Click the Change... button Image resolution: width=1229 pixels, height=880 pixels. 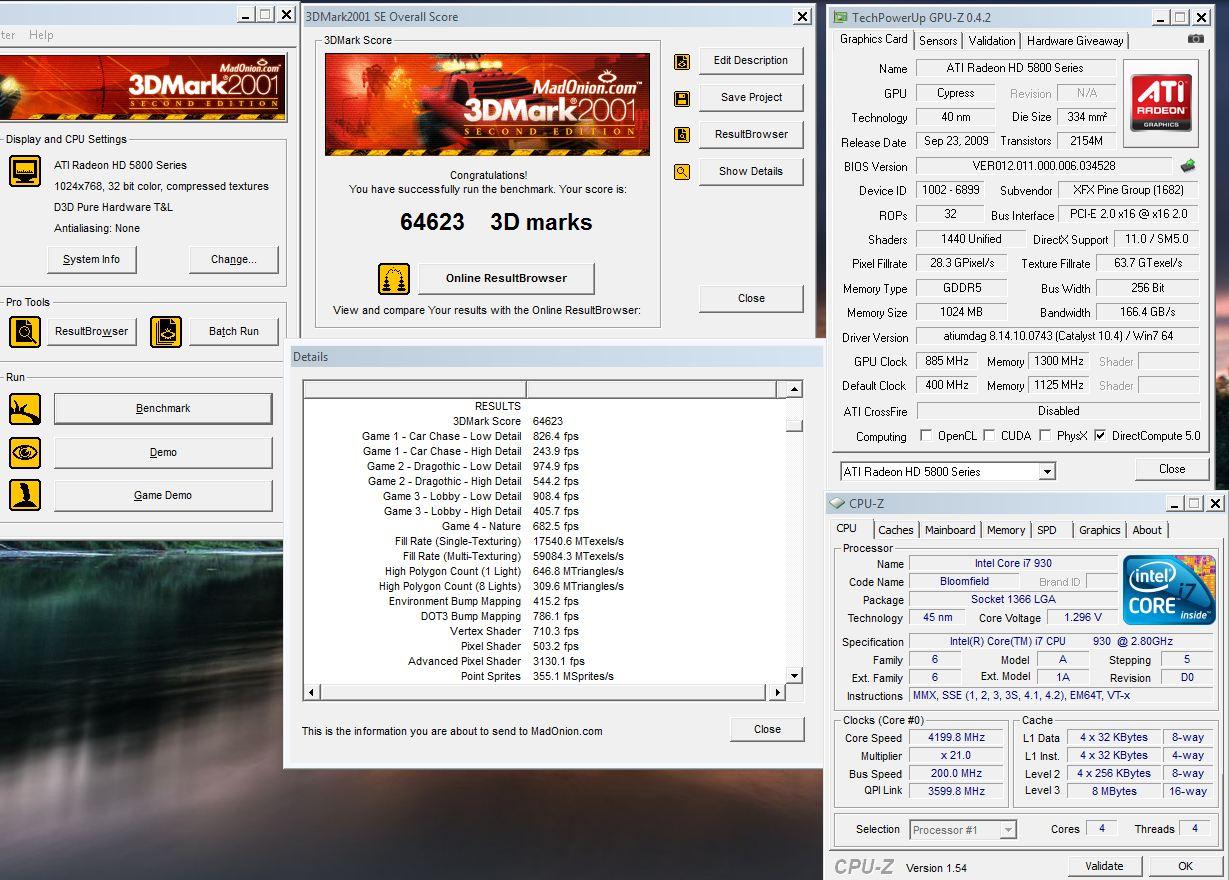click(233, 259)
